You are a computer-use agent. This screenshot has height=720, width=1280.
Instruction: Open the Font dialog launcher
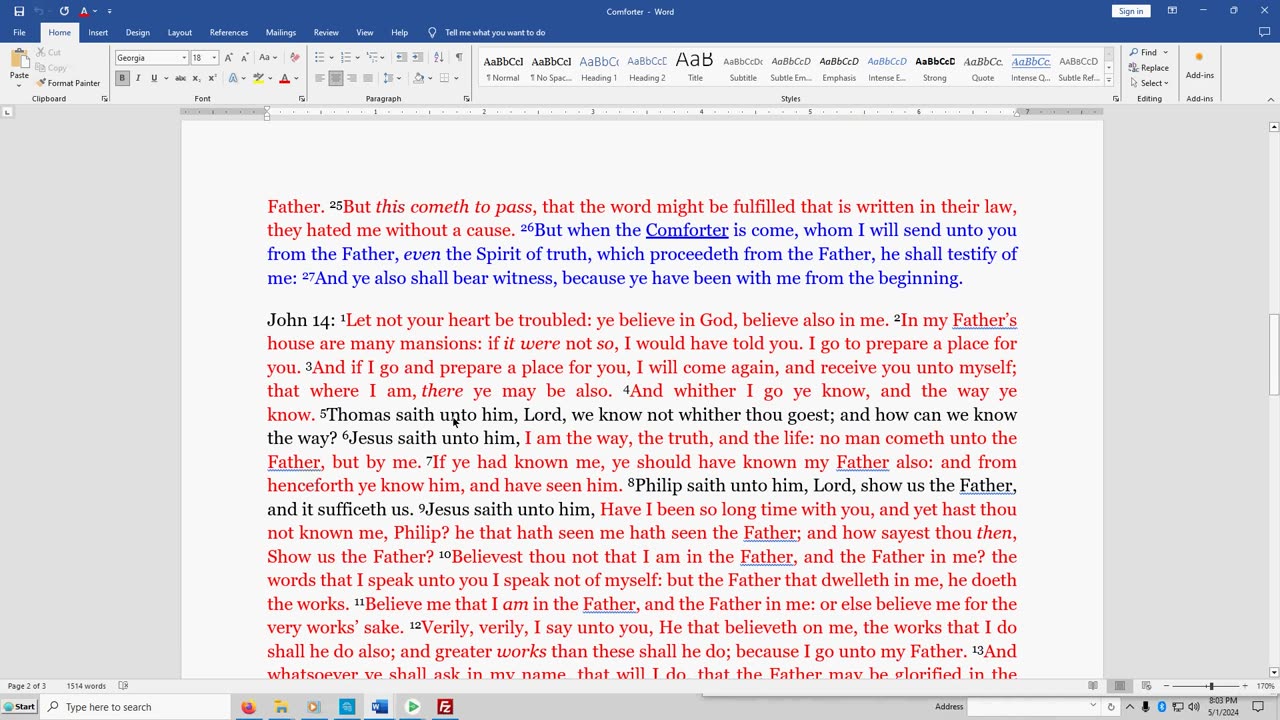tap(301, 99)
